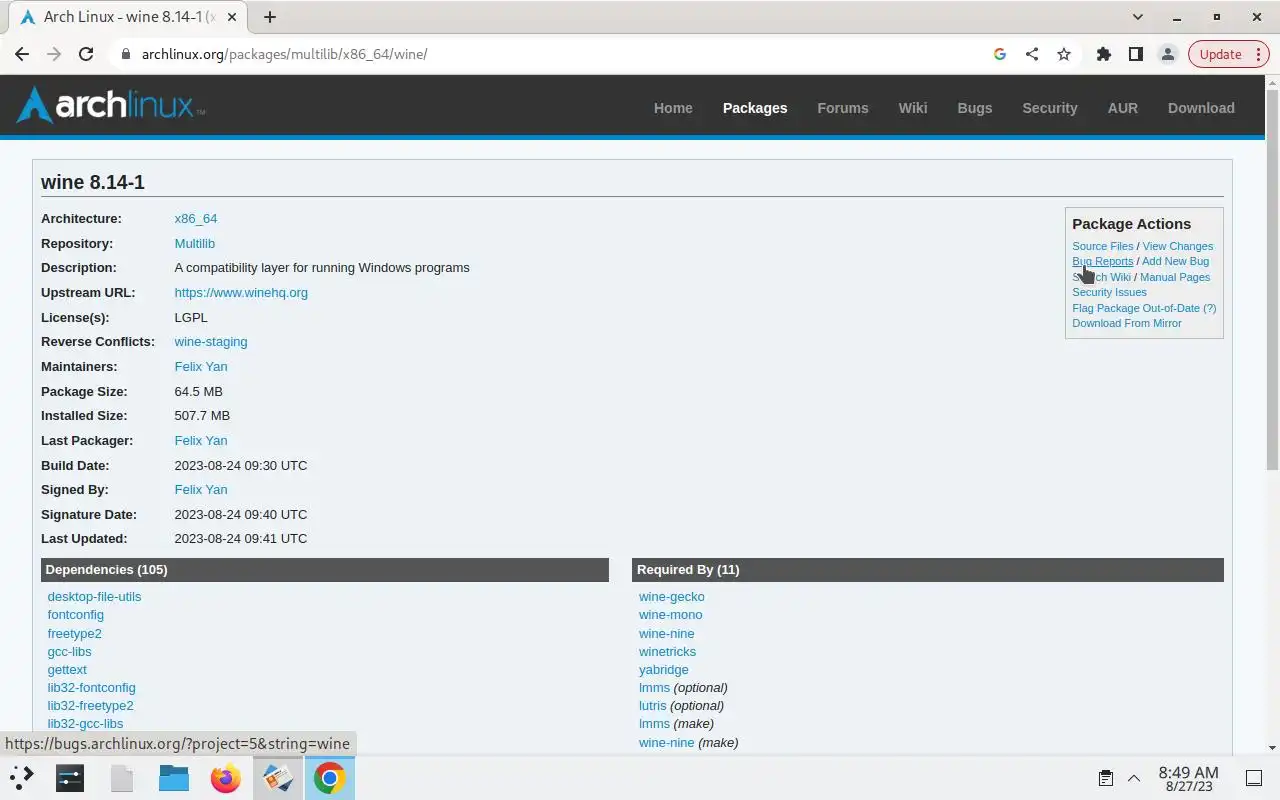
Task: Open the Bug Reports link
Action: tap(1103, 261)
